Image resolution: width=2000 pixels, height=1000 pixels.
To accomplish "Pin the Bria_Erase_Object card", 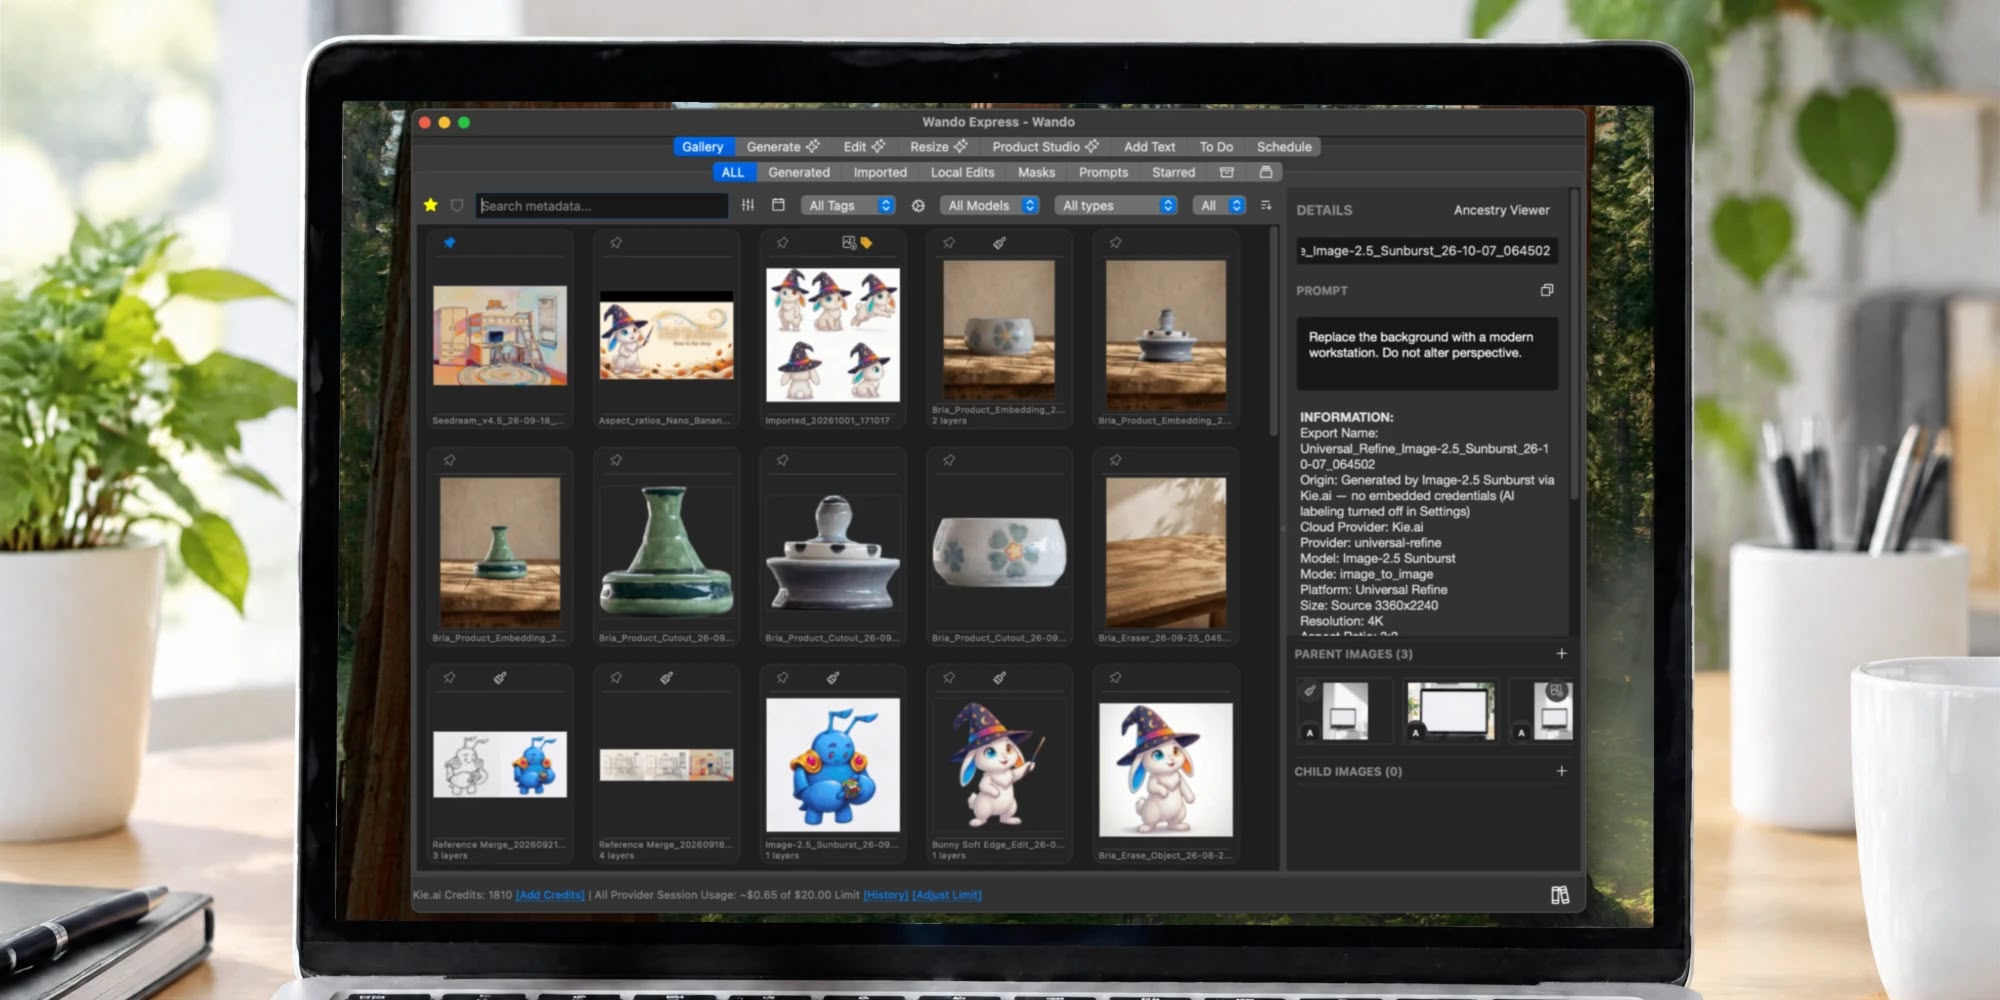I will 1115,678.
